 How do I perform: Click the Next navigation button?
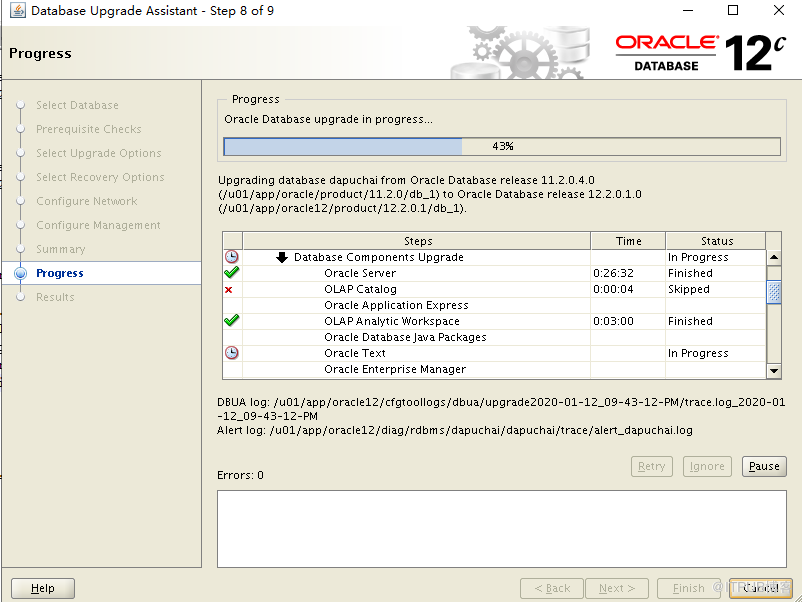pos(617,588)
